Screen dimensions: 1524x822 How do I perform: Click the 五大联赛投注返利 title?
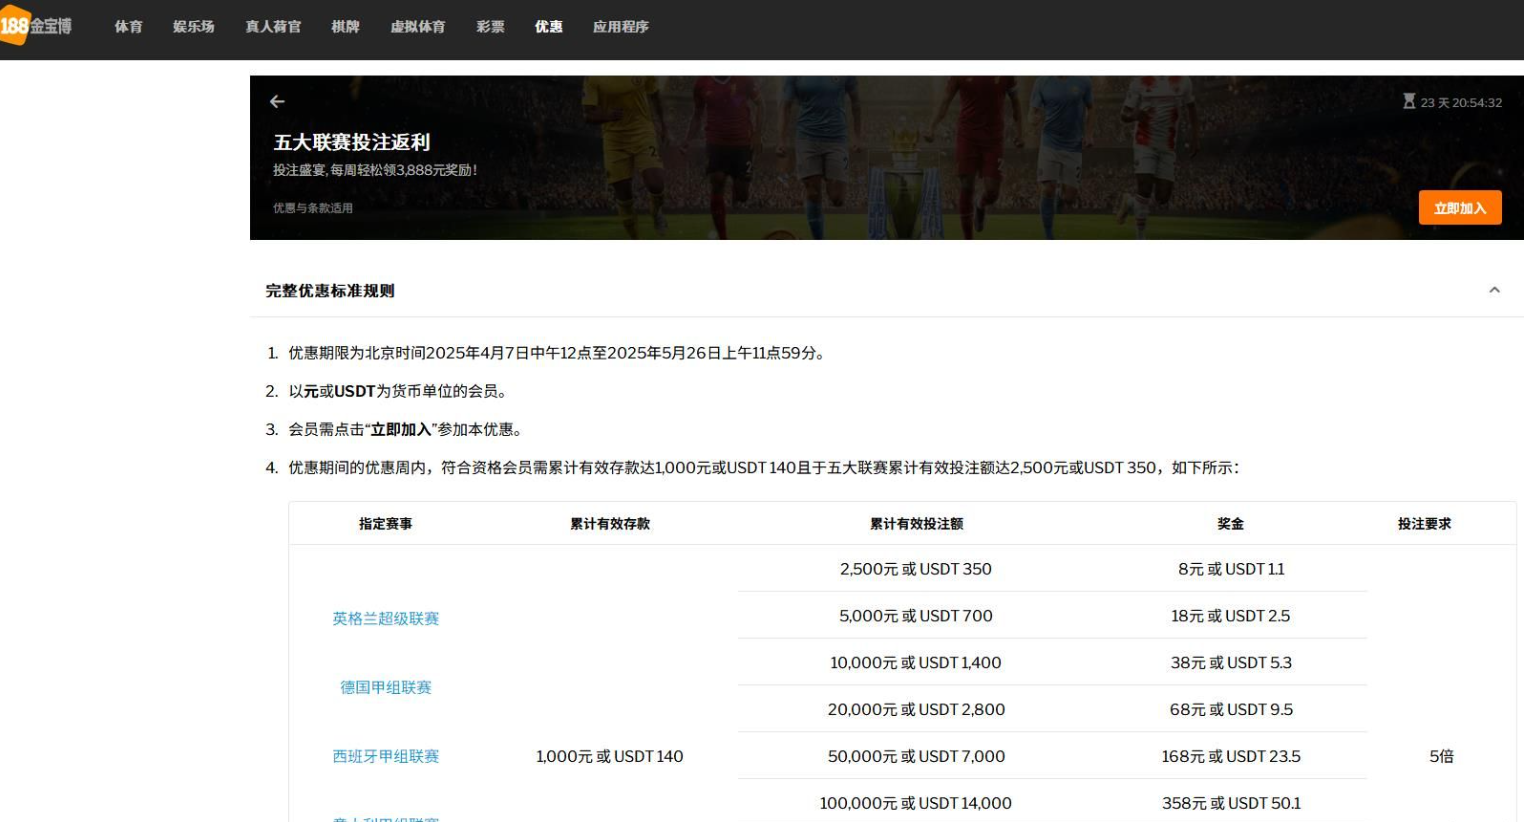tap(352, 142)
